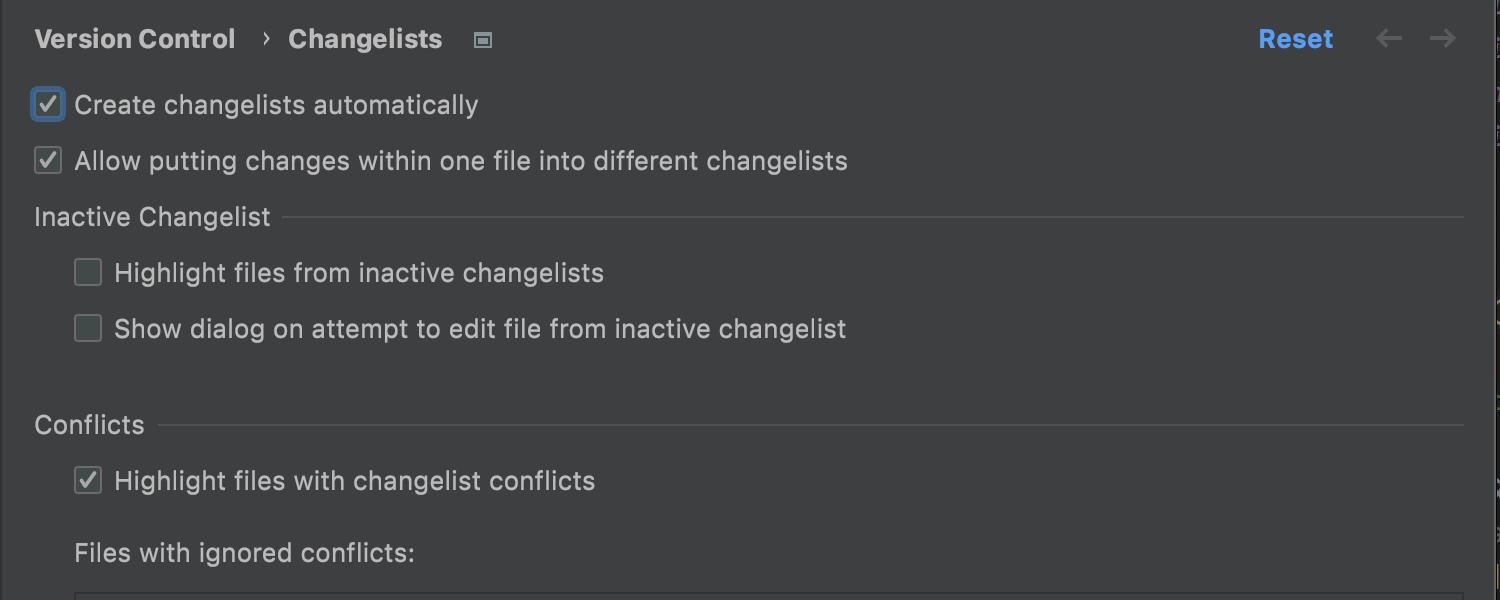Viewport: 1500px width, 600px height.
Task: Focus the ignored conflicts file list box
Action: (x=769, y=596)
